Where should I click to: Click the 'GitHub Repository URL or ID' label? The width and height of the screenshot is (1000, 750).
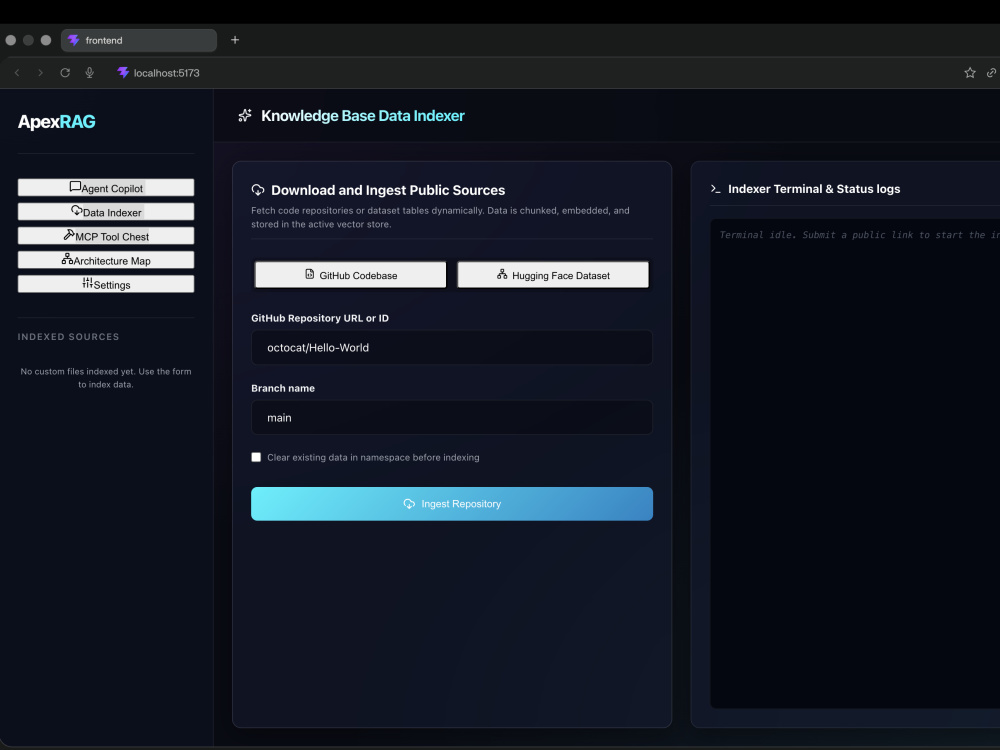(320, 318)
